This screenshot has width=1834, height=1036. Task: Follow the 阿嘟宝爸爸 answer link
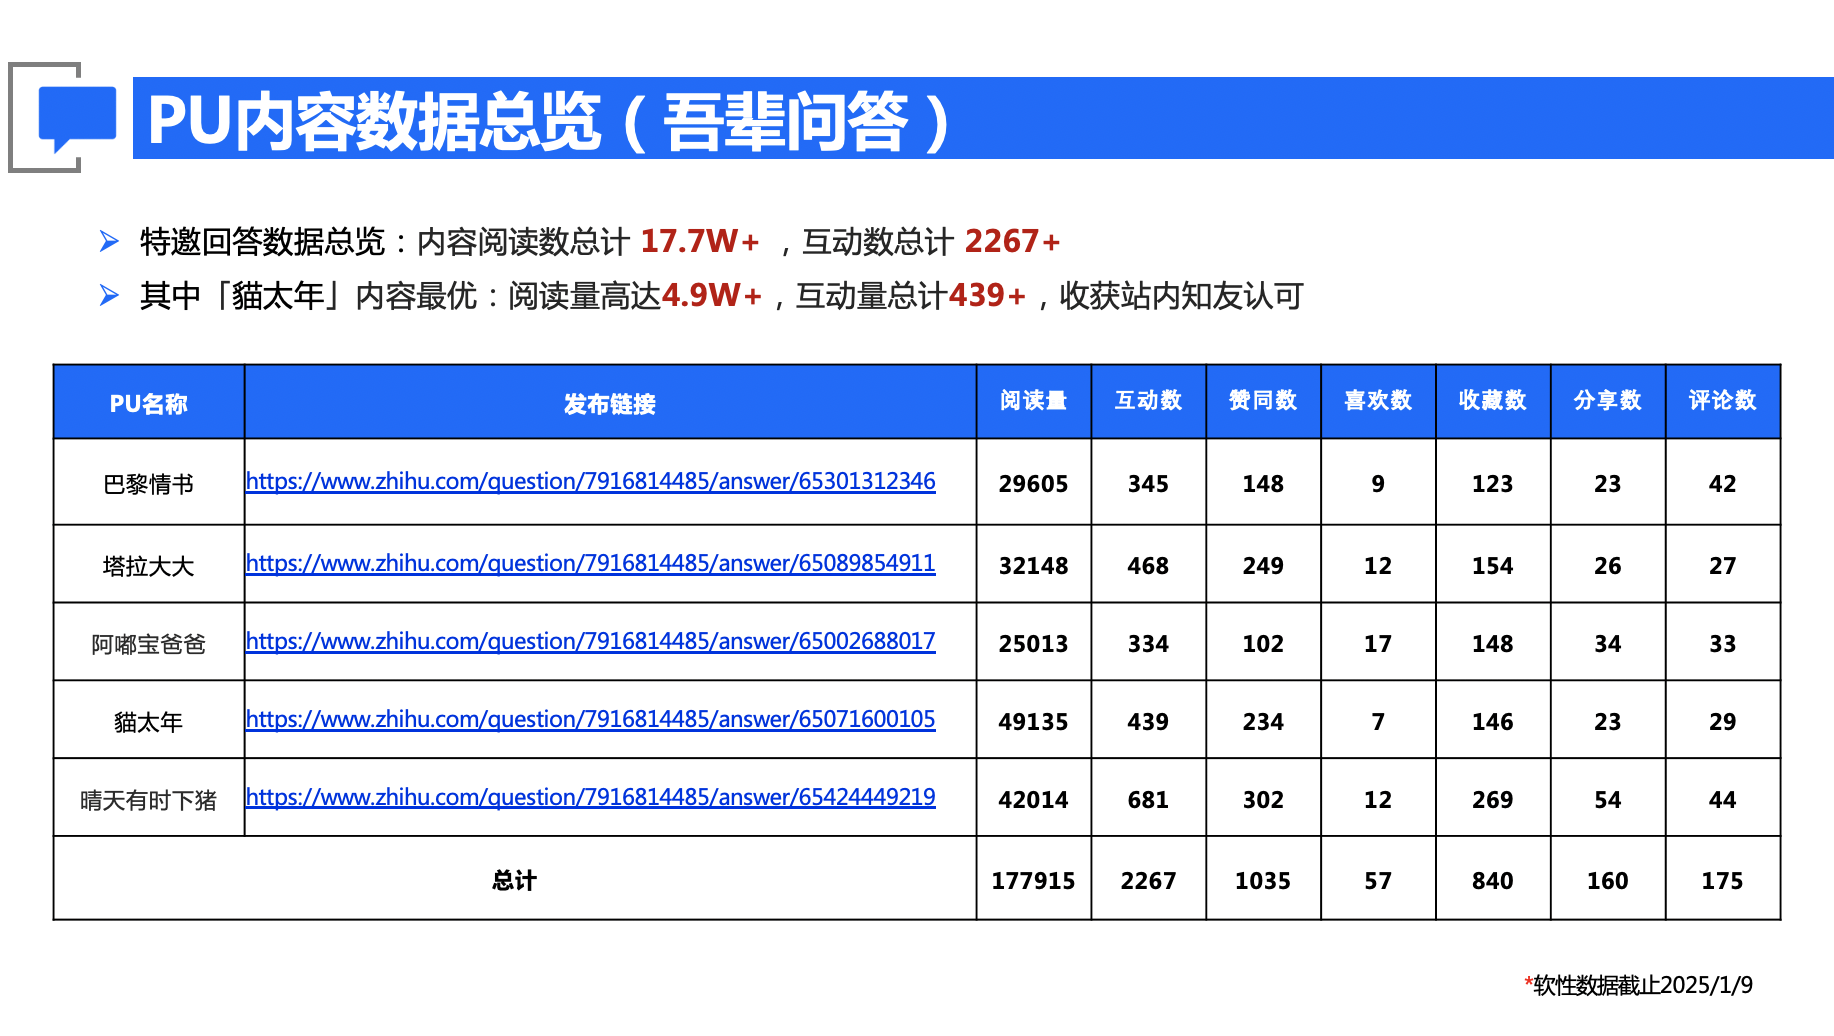(590, 641)
